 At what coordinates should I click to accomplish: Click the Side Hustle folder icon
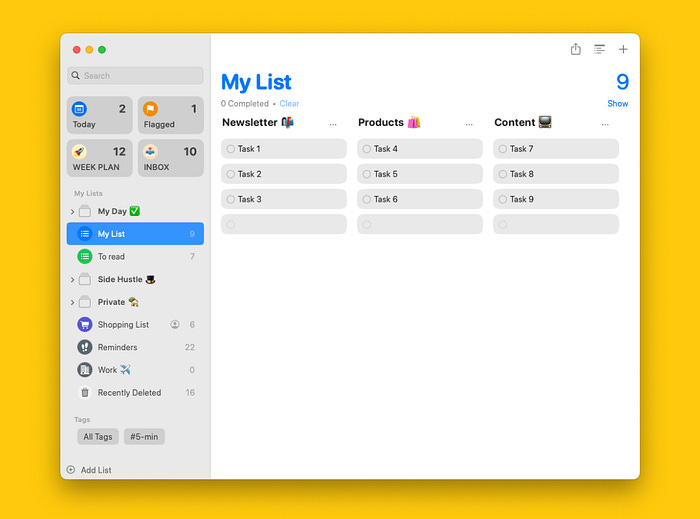click(x=84, y=279)
